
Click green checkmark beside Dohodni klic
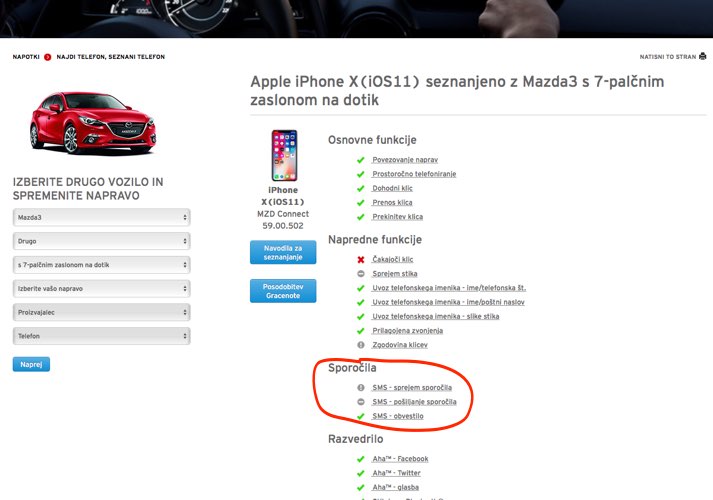361,188
